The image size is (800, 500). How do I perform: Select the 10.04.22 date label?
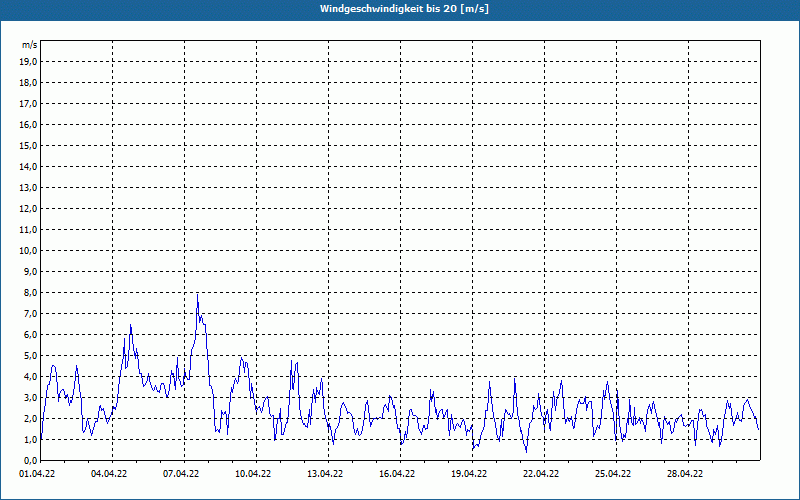tap(253, 474)
